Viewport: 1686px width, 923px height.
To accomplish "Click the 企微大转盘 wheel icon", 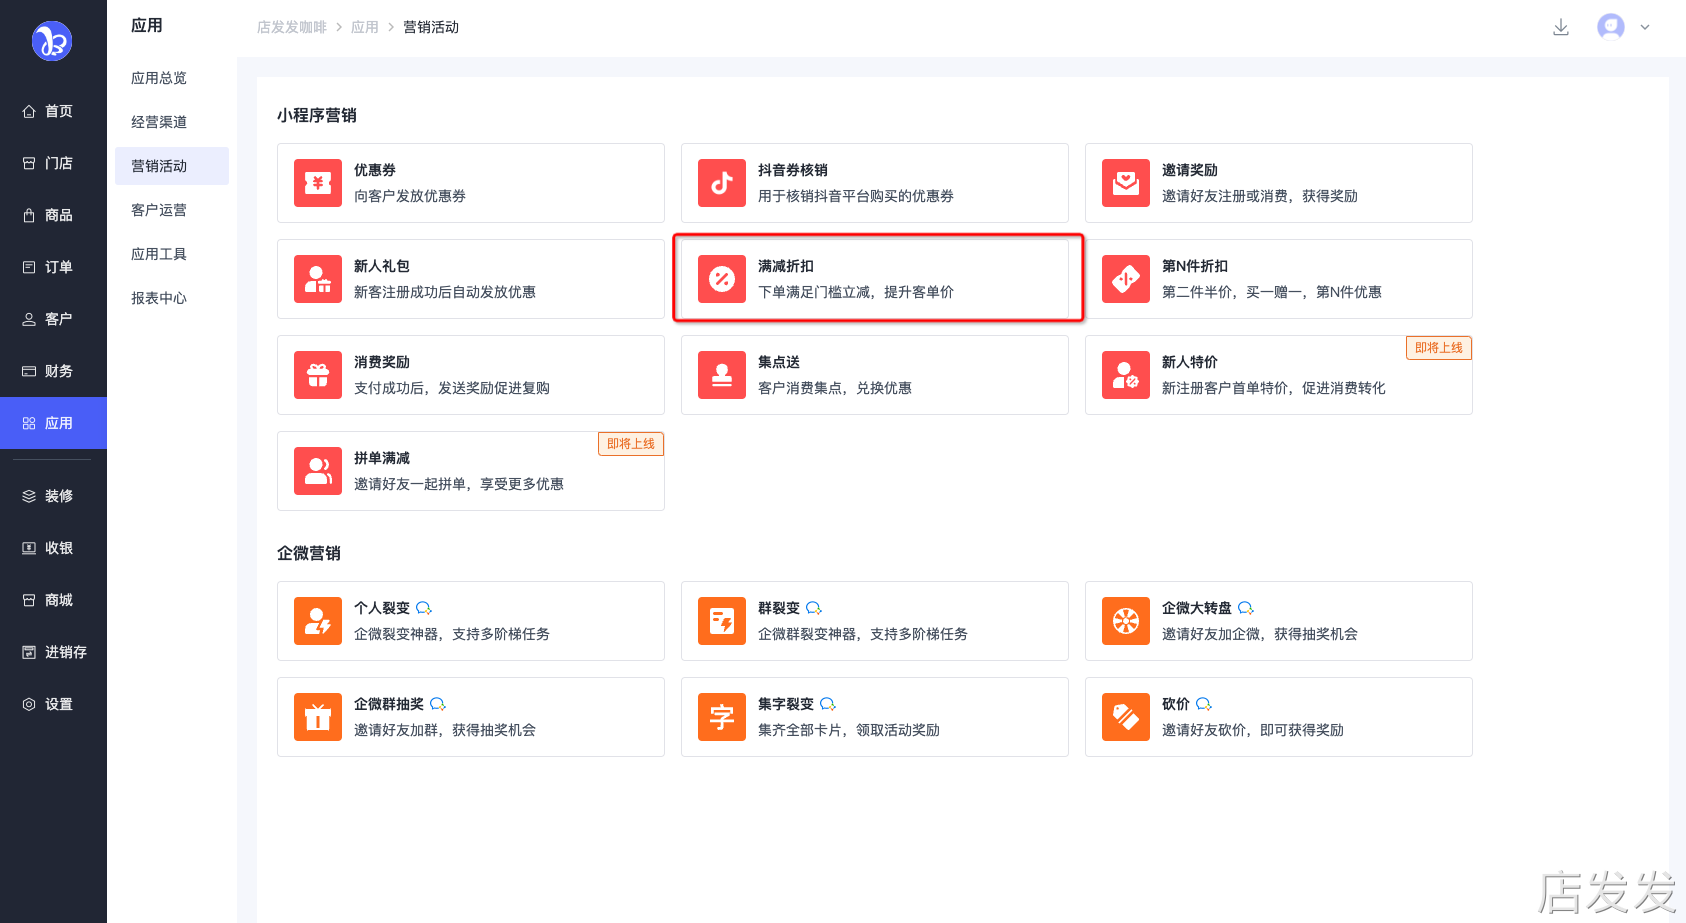I will pos(1126,621).
